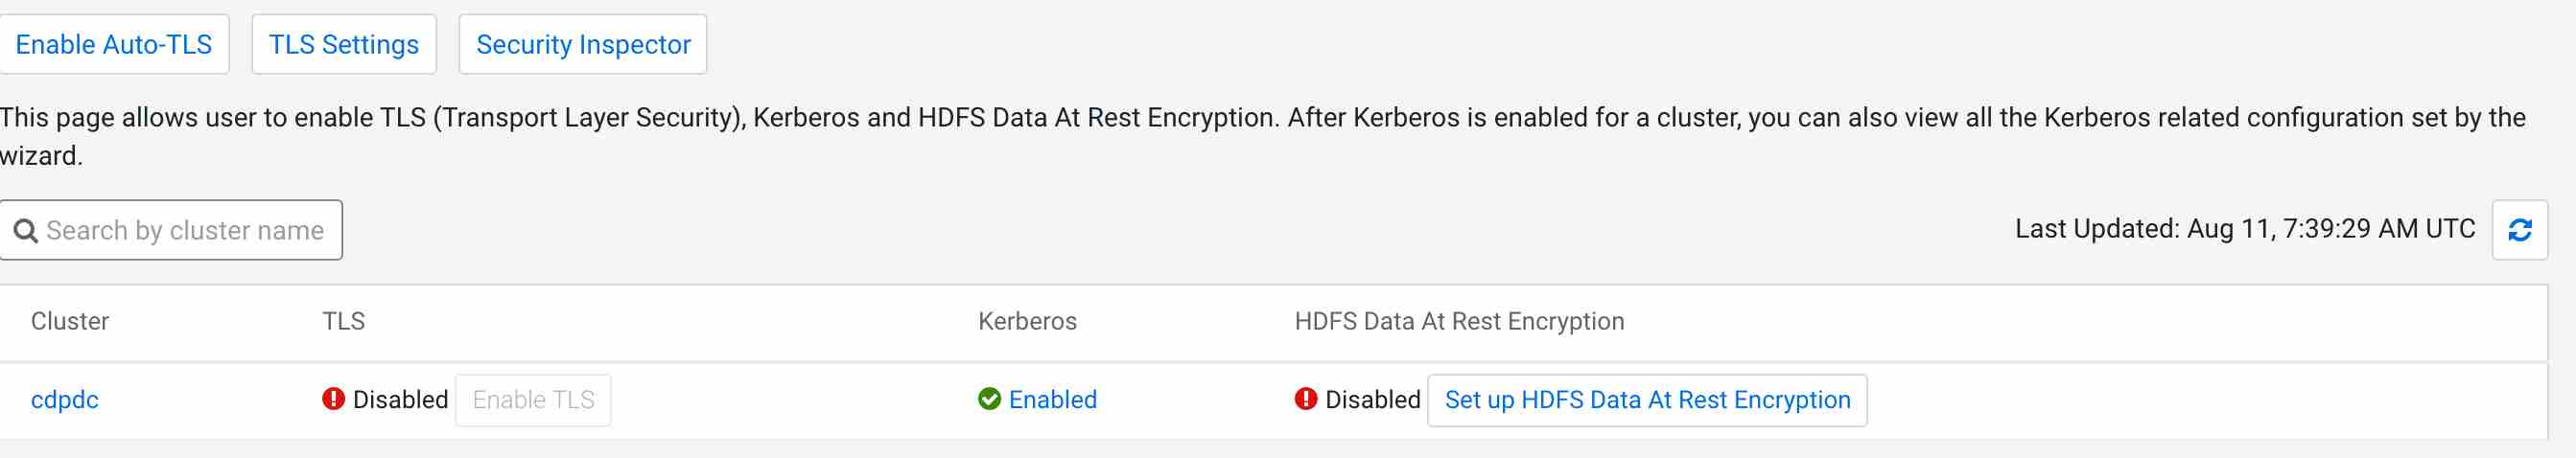Click the magnifier icon in search box
The height and width of the screenshot is (458, 2576).
coord(26,231)
